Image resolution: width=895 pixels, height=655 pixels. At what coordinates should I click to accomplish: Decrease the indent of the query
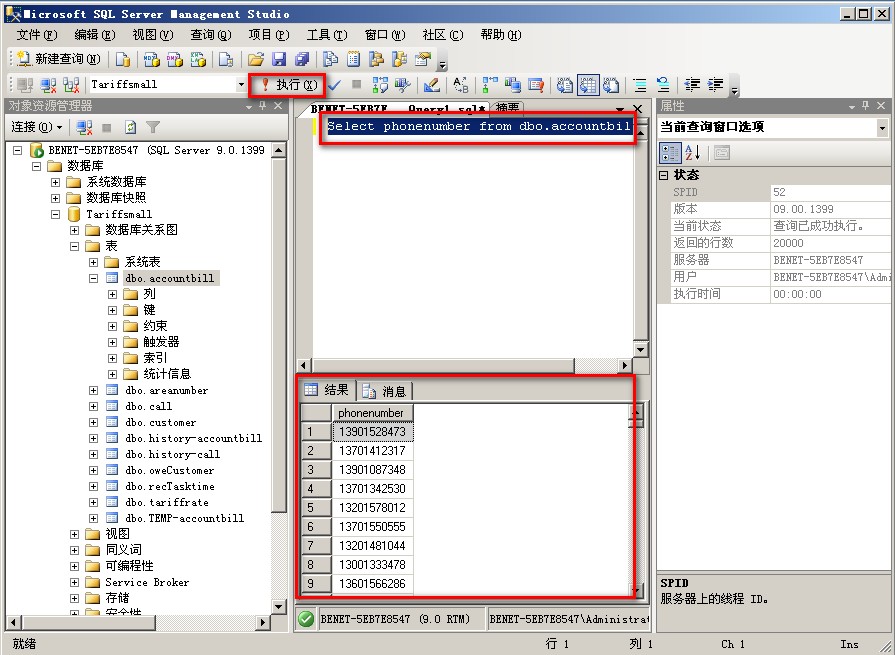(692, 85)
